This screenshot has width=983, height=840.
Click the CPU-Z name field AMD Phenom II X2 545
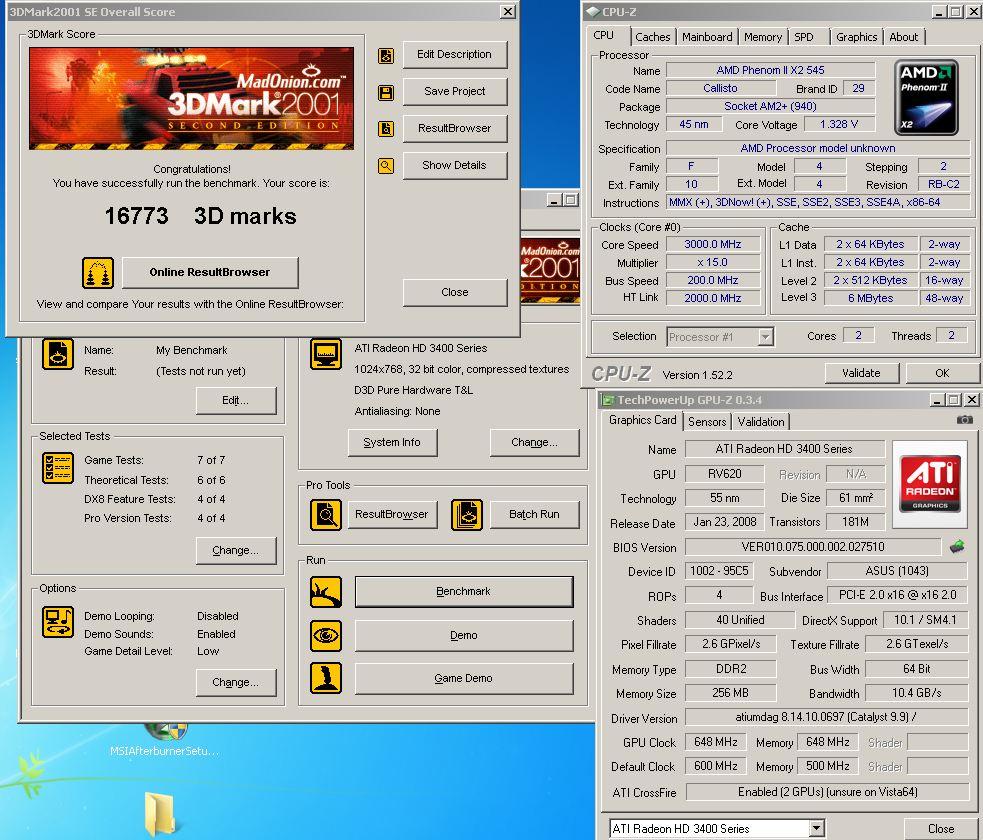point(770,70)
